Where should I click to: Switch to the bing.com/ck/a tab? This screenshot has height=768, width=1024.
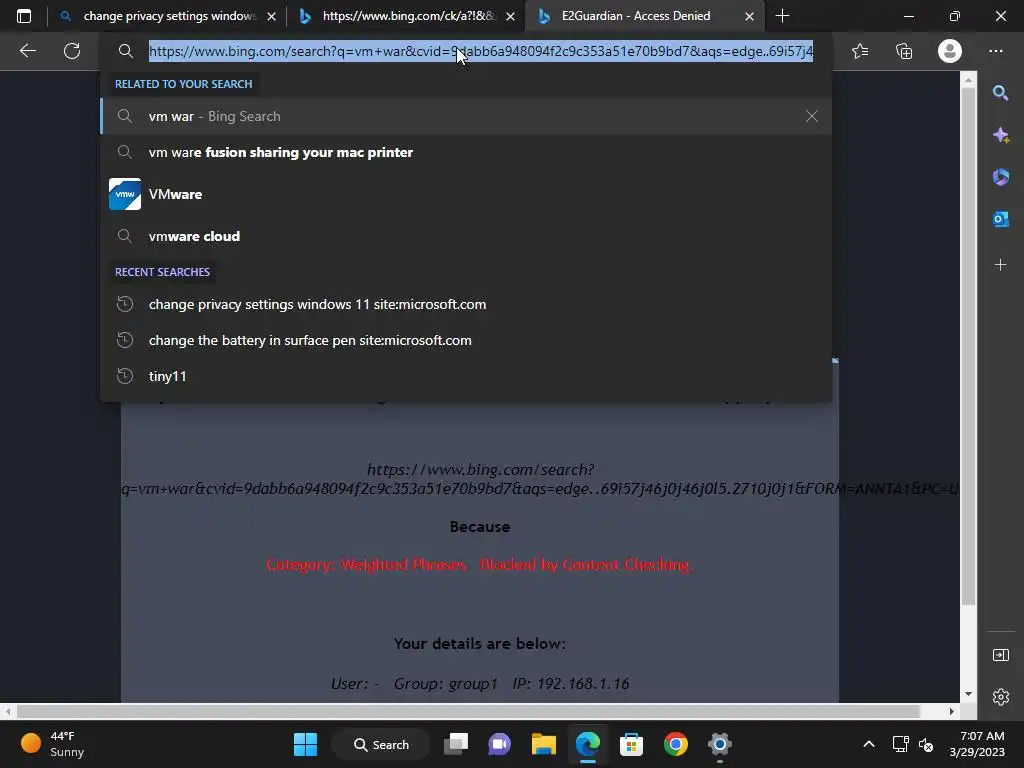coord(408,16)
